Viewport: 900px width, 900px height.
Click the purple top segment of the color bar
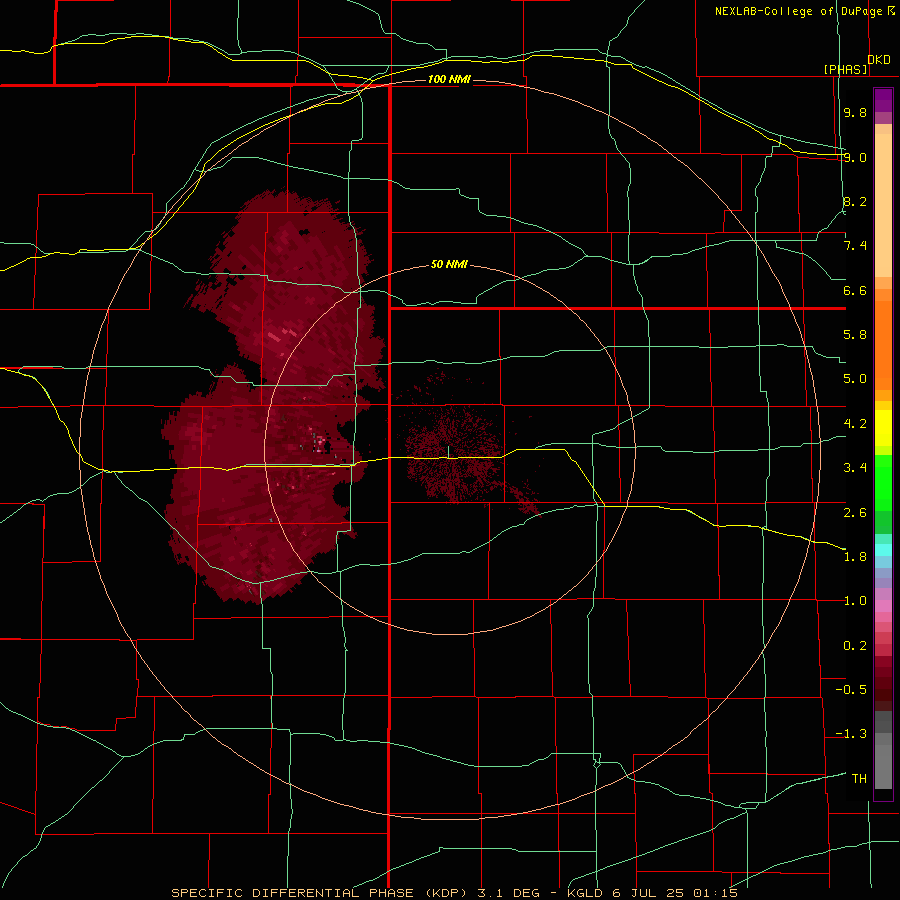coord(883,100)
